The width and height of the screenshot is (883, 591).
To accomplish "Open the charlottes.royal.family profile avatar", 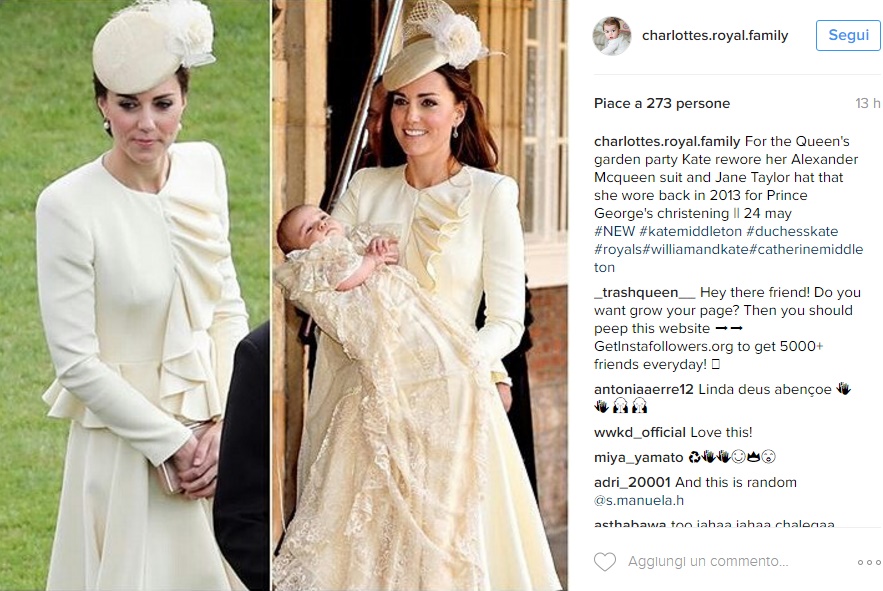I will (612, 36).
